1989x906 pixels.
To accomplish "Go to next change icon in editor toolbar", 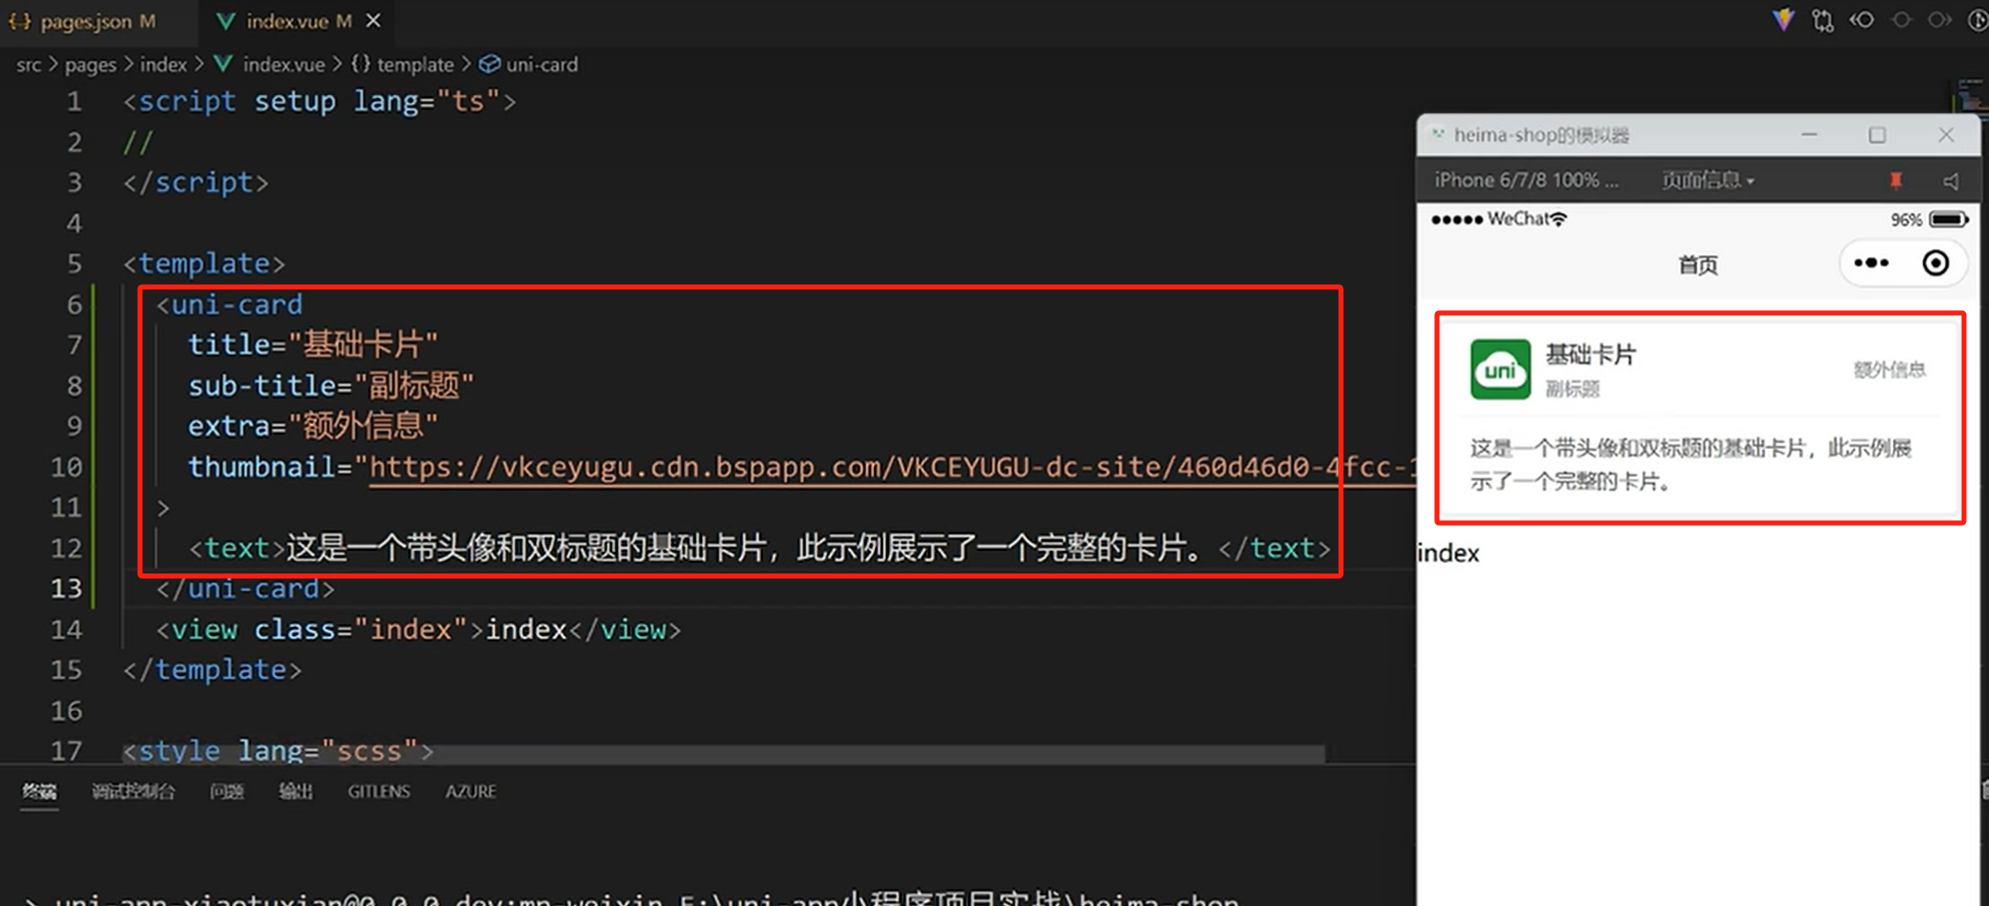I will [1939, 20].
